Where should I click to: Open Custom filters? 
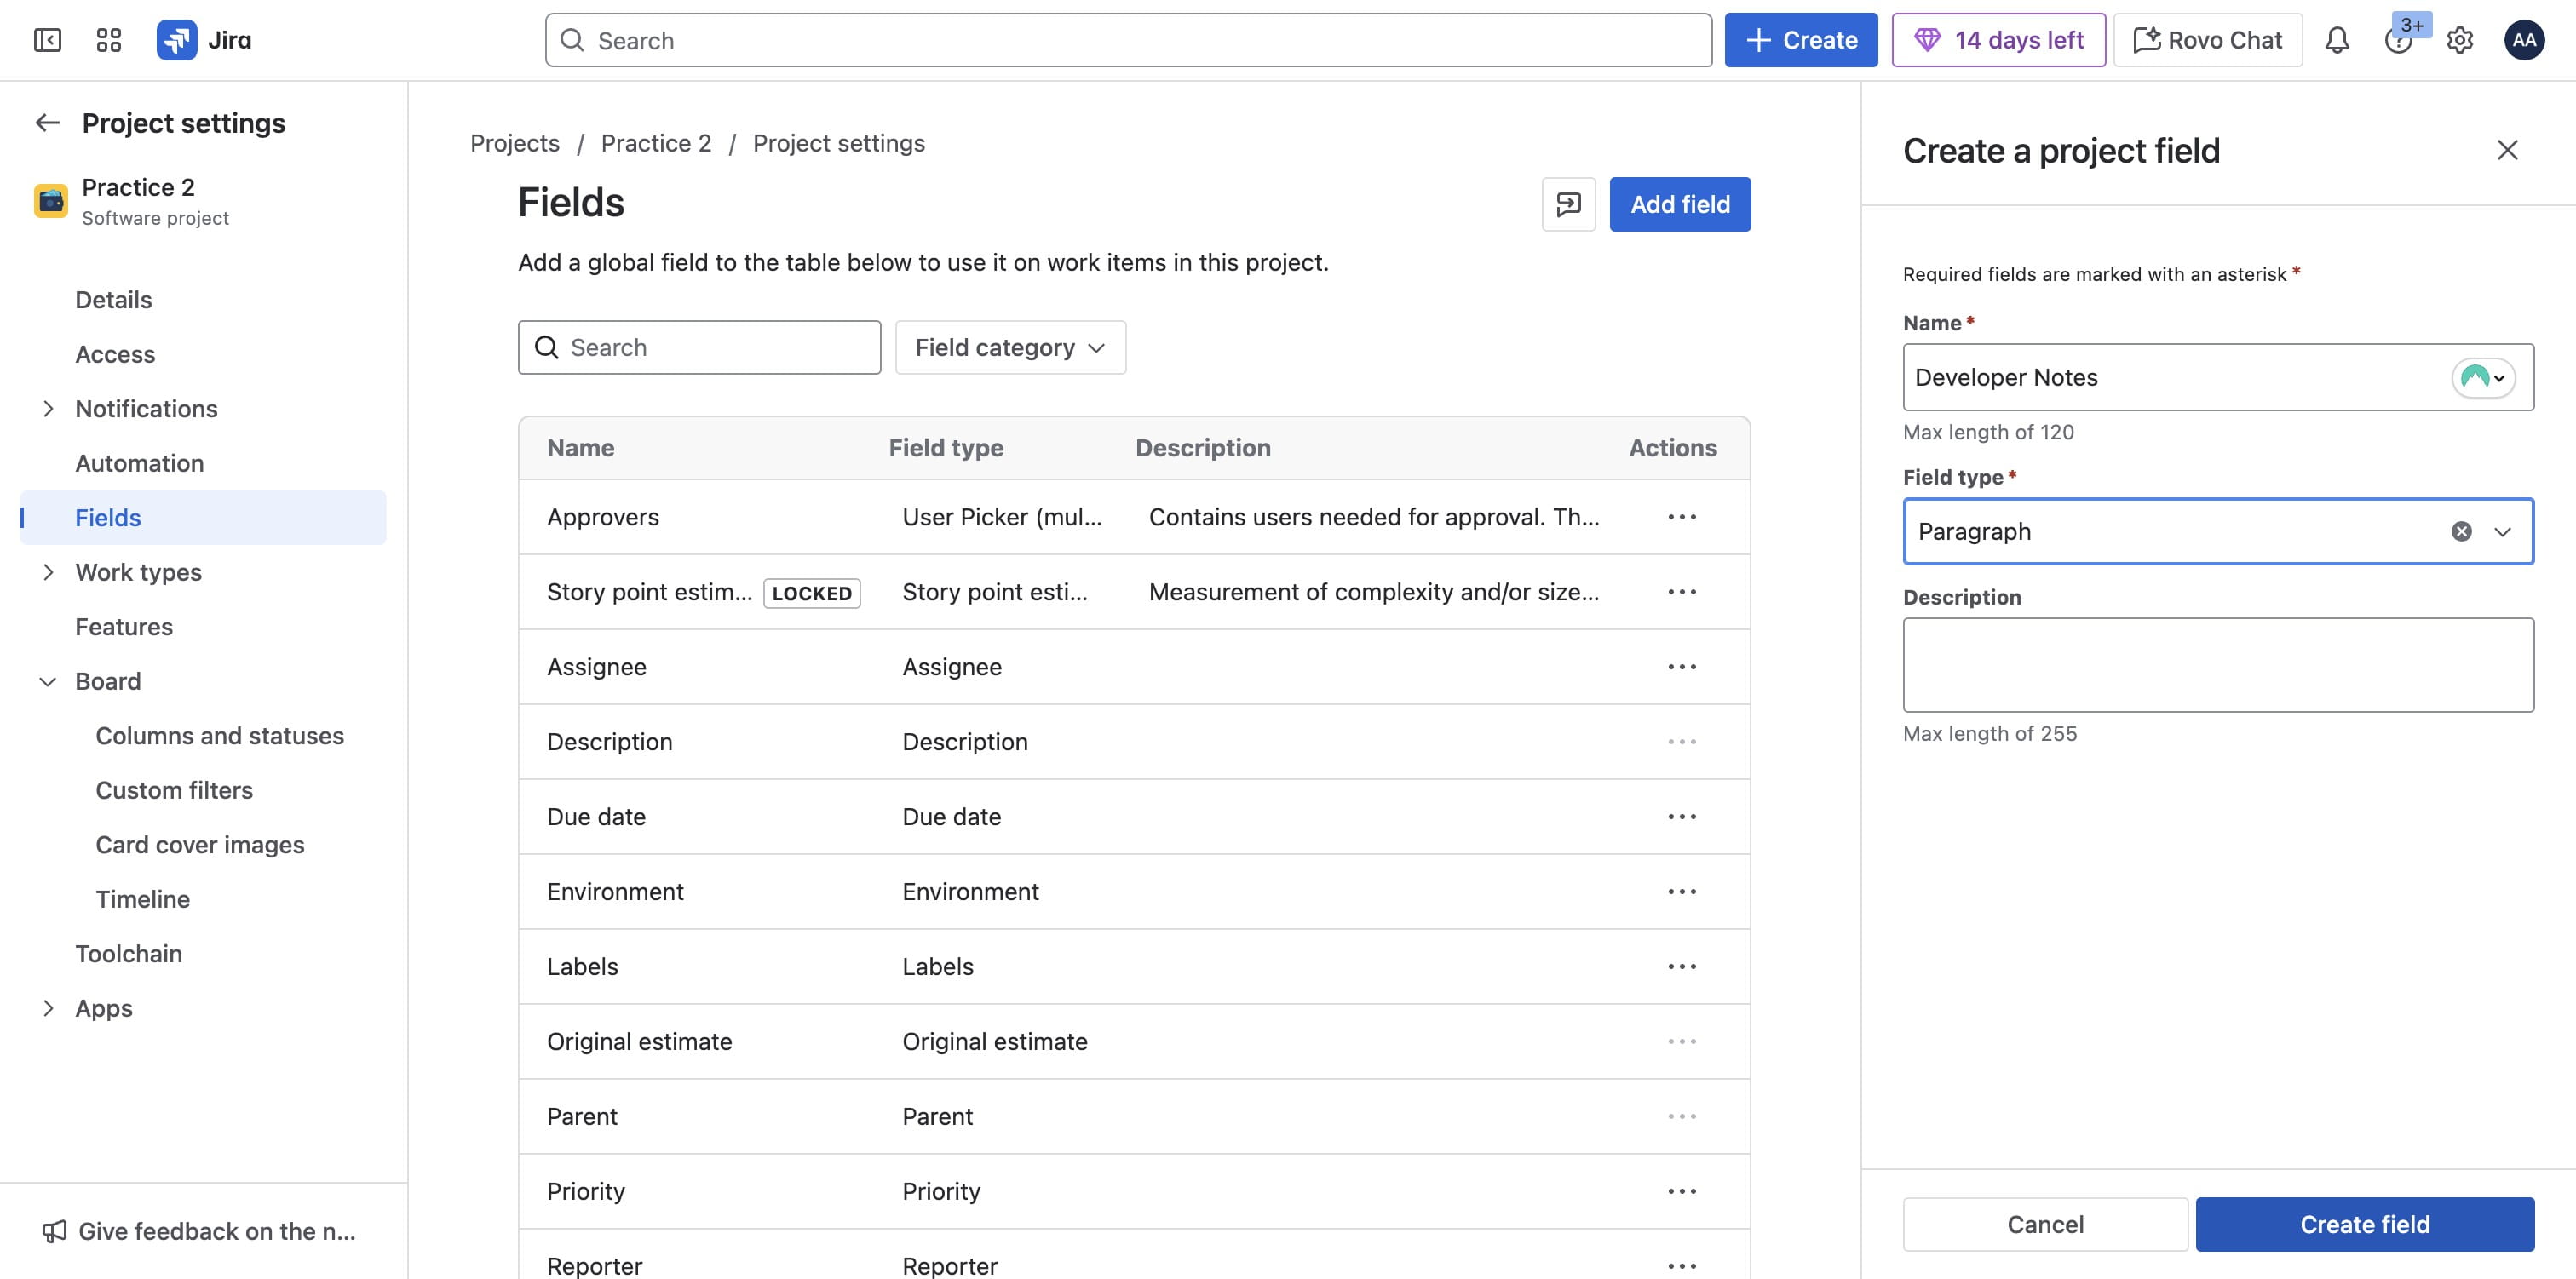pos(174,790)
